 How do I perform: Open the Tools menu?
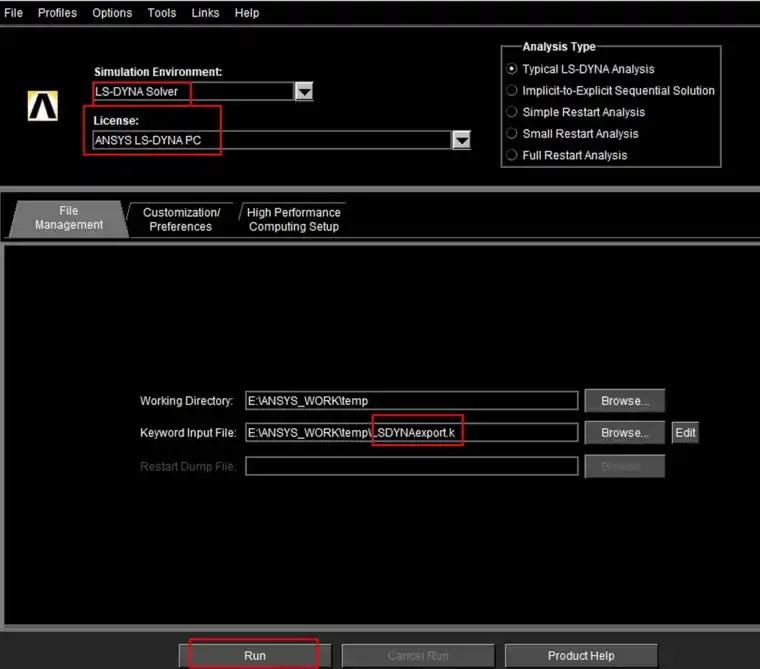(161, 13)
